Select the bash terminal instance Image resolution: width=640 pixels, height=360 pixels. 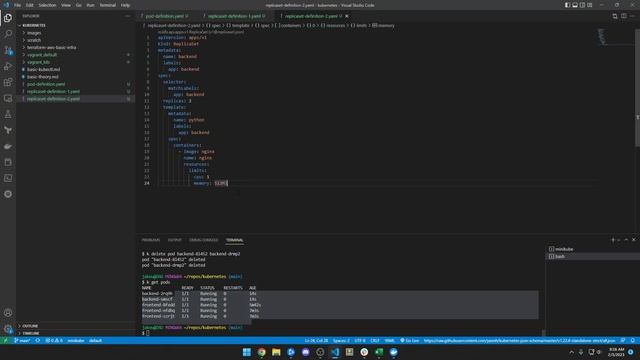point(593,256)
